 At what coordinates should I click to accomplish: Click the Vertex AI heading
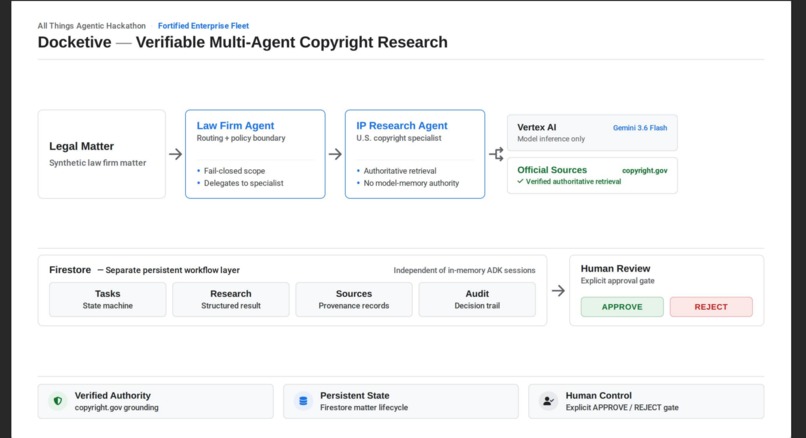[x=537, y=127]
